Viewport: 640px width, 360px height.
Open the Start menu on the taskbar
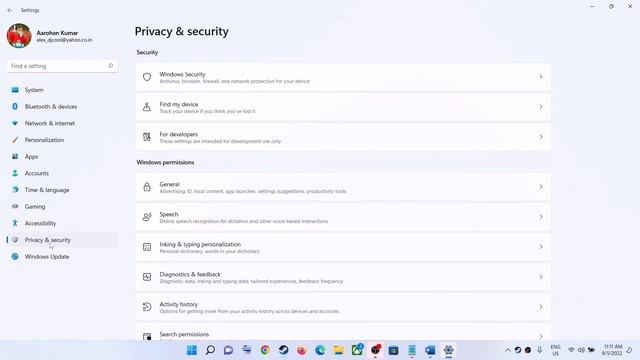click(192, 350)
